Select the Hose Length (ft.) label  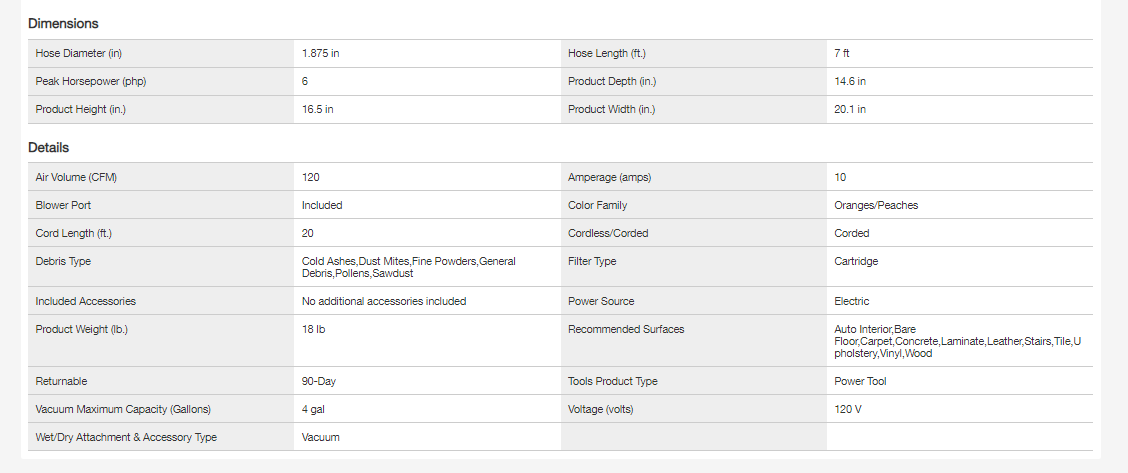(614, 53)
